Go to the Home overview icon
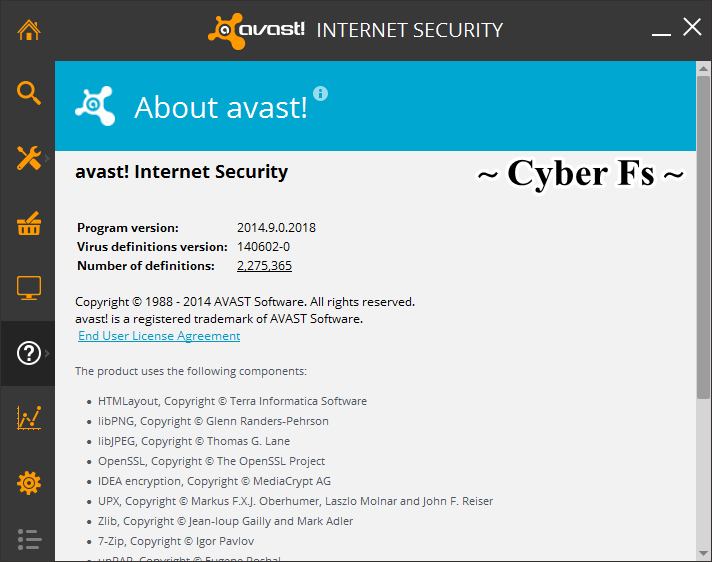The image size is (712, 562). point(28,29)
